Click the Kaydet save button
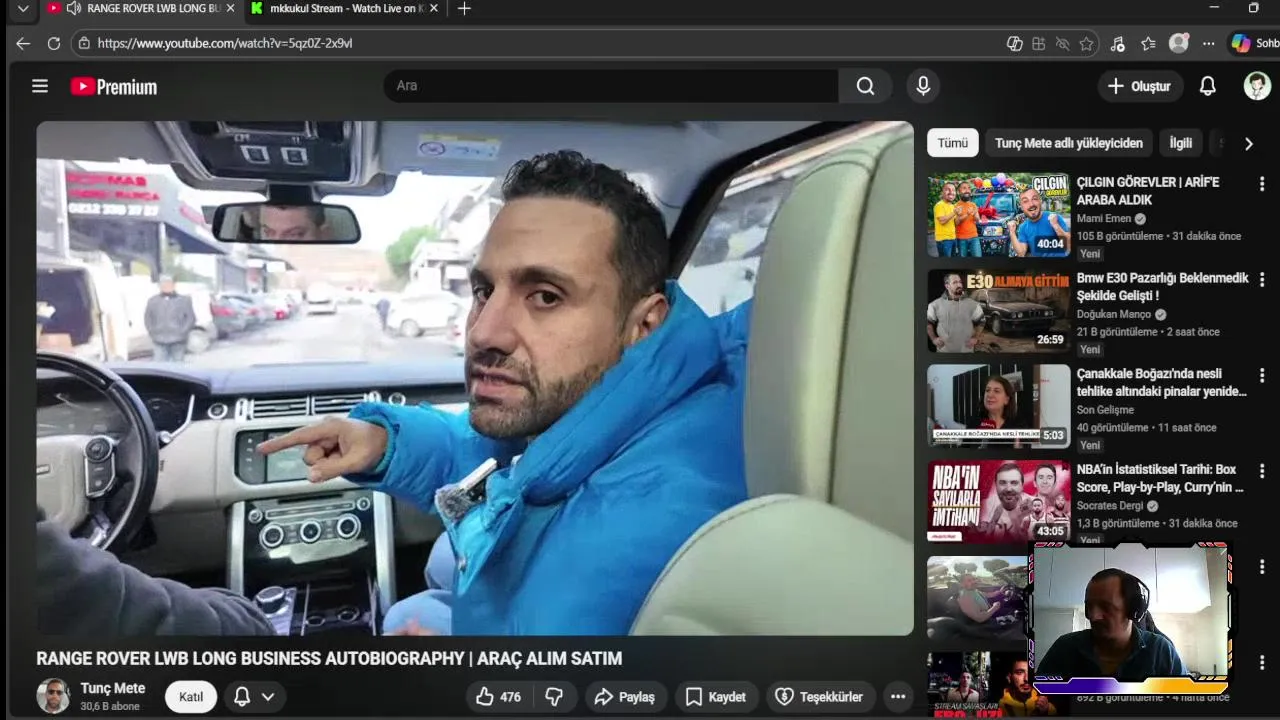This screenshot has height=720, width=1280. 716,697
